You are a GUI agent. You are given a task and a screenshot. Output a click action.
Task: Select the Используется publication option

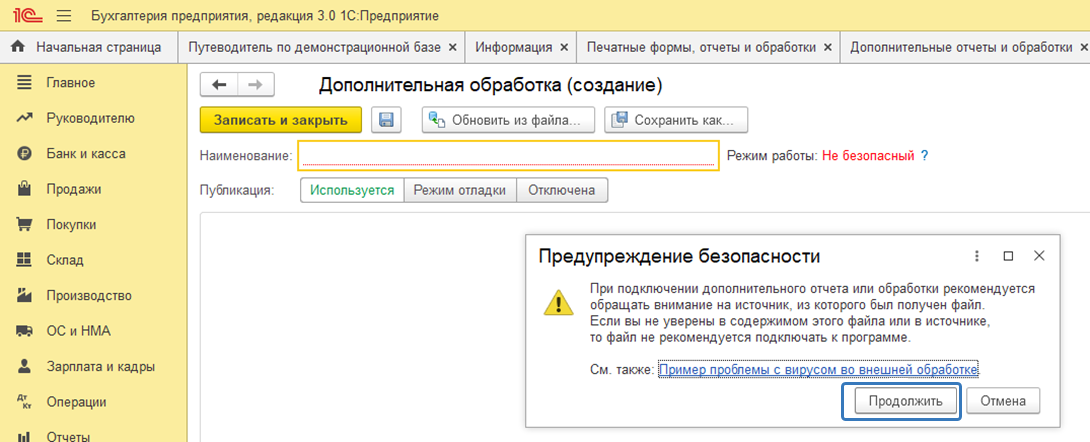click(352, 190)
